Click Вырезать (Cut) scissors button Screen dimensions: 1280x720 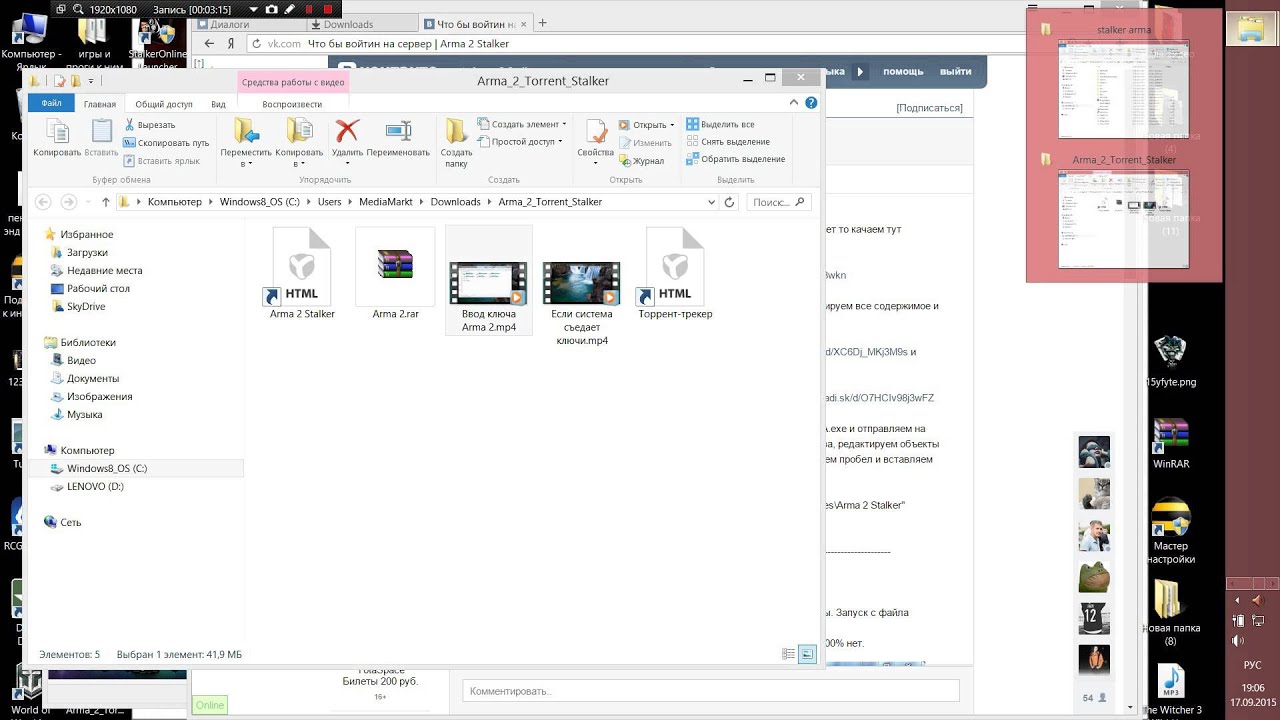tap(150, 125)
